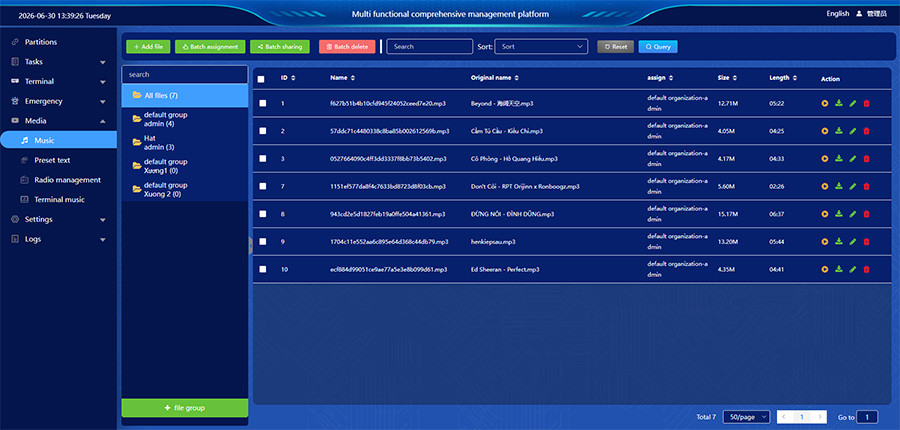Click the Batch sharing button
Image resolution: width=900 pixels, height=430 pixels.
(280, 47)
